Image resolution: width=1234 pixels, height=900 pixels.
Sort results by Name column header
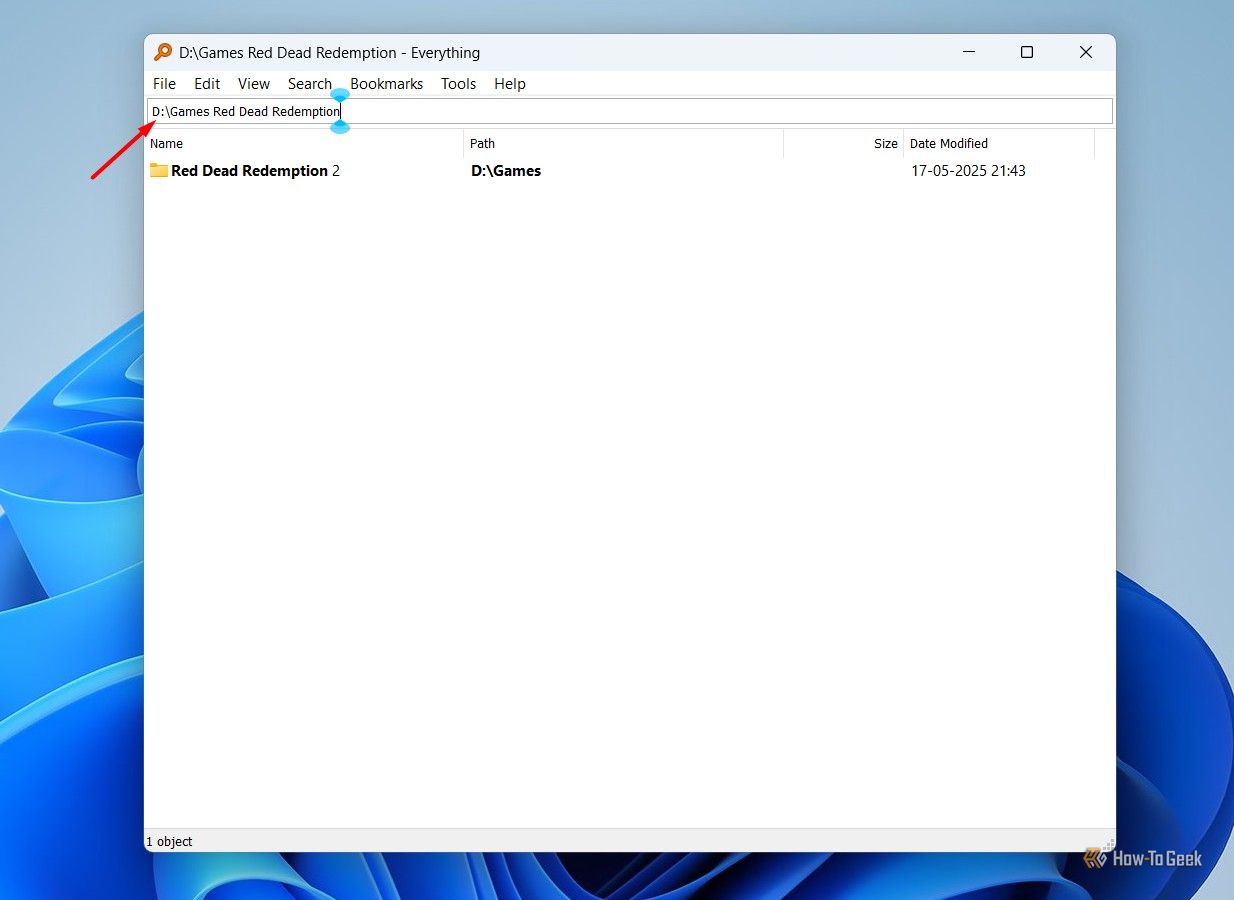coord(305,144)
